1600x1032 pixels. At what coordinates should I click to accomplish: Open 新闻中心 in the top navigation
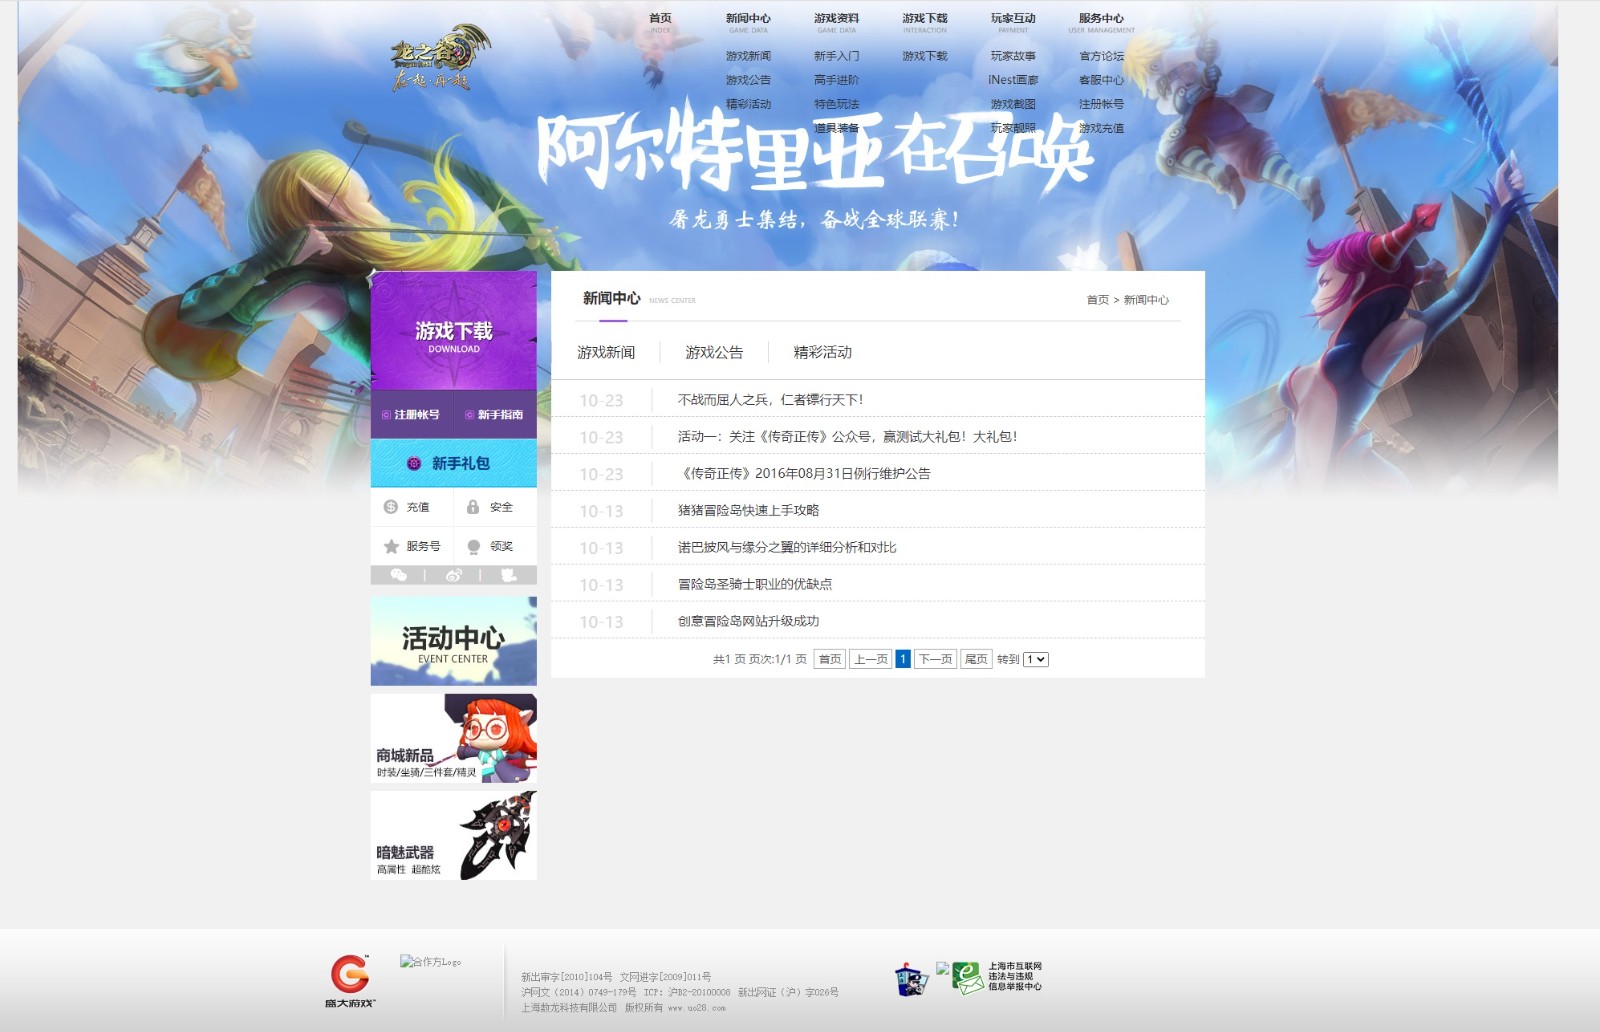[748, 18]
